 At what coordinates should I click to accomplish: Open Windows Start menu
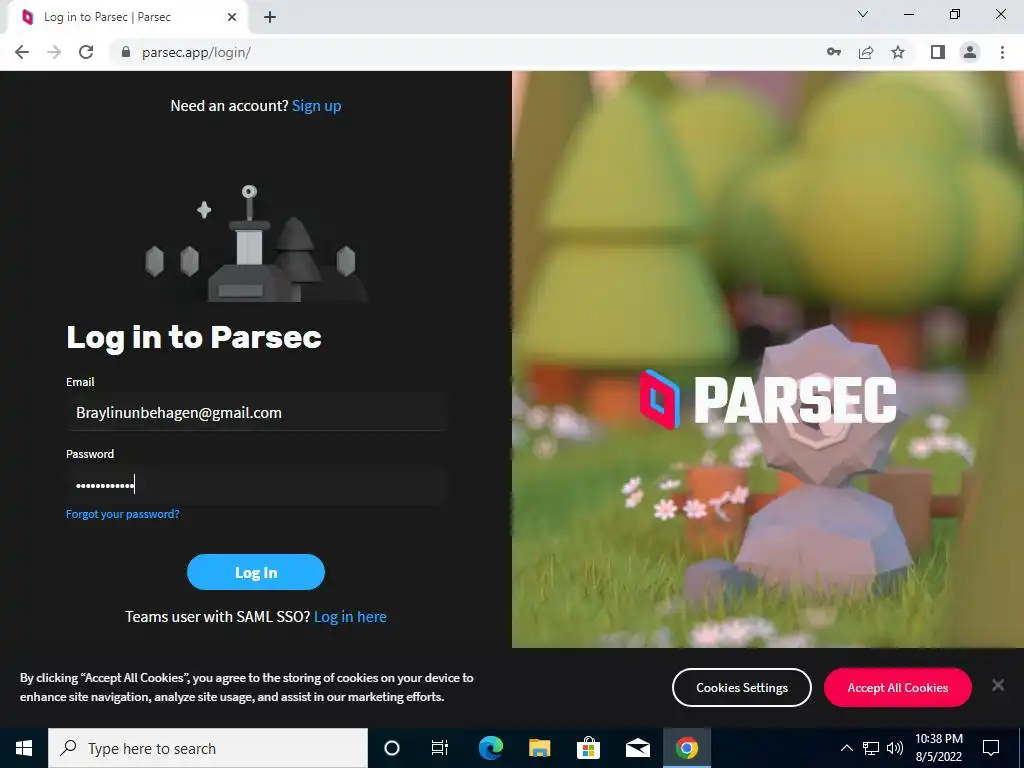click(x=24, y=748)
